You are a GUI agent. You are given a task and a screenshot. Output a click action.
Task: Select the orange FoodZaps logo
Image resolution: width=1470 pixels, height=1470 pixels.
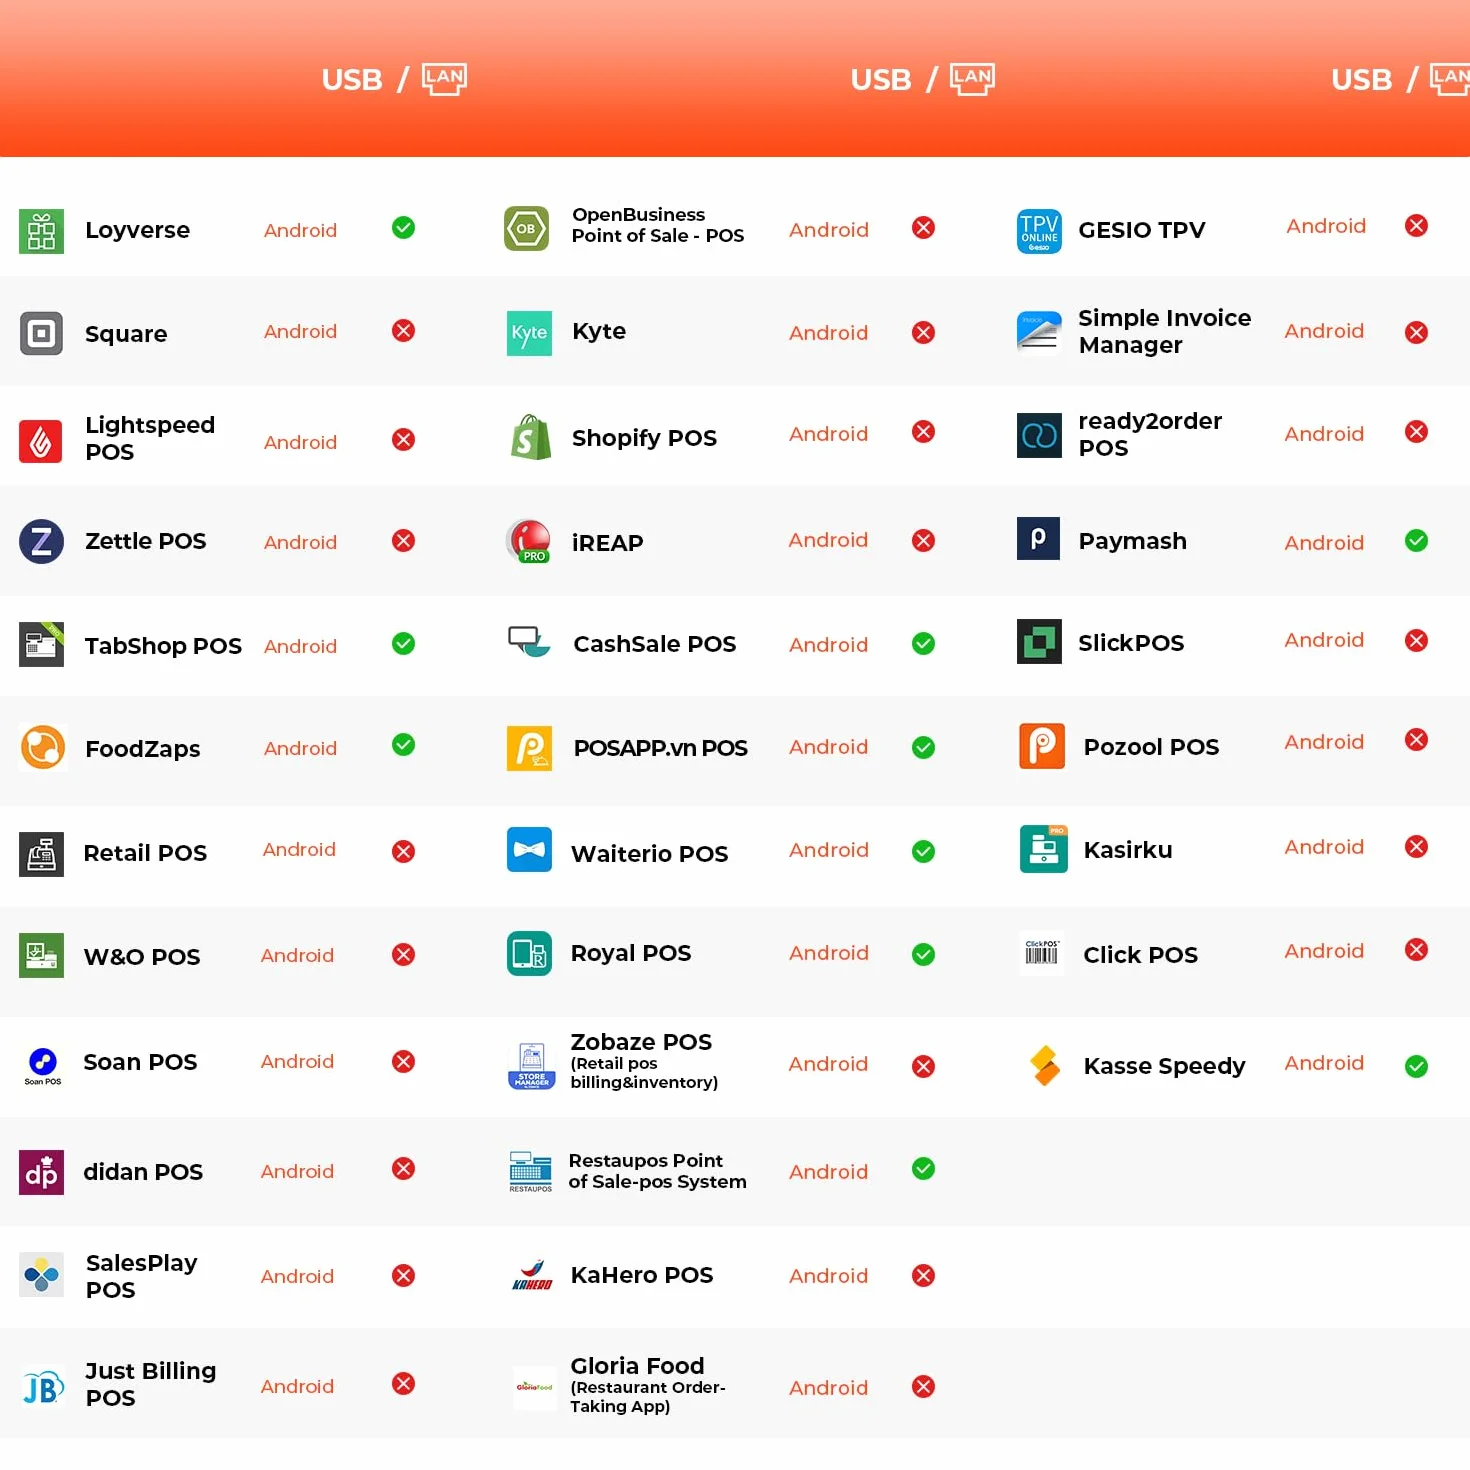click(43, 748)
